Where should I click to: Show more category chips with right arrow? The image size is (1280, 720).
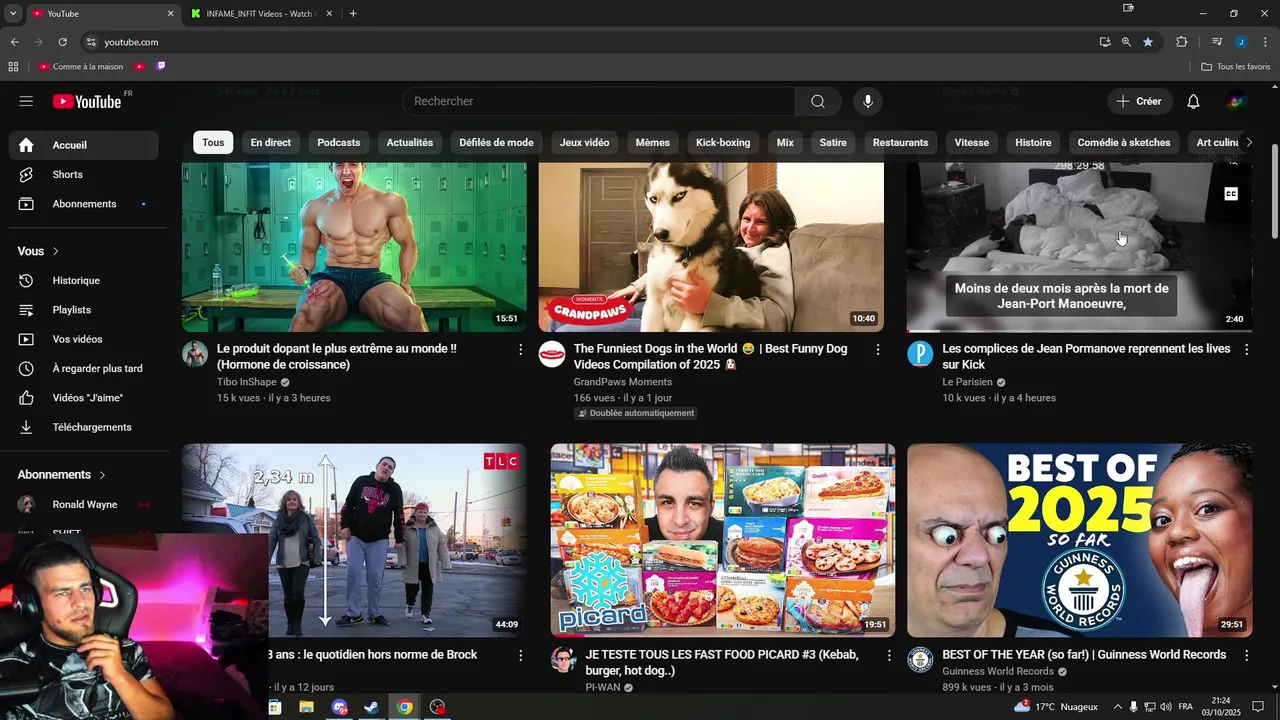(x=1248, y=142)
